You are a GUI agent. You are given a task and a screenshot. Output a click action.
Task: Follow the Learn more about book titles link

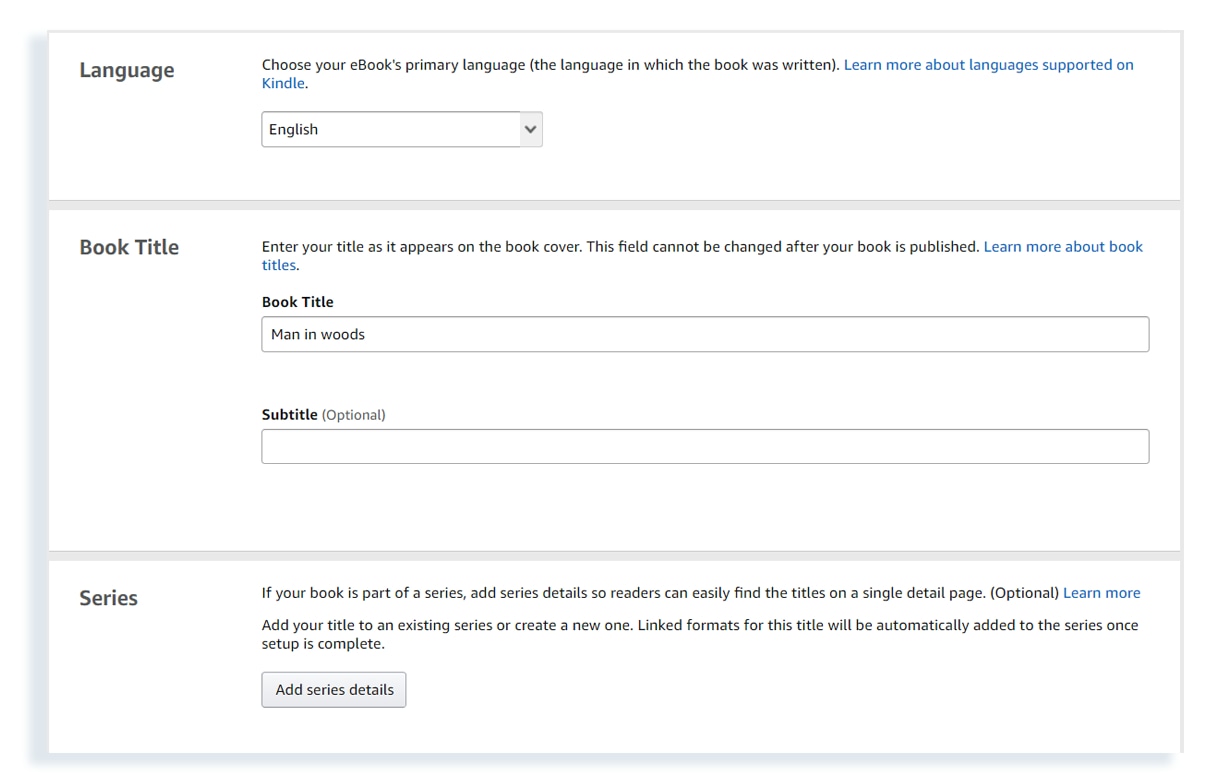click(x=1063, y=246)
